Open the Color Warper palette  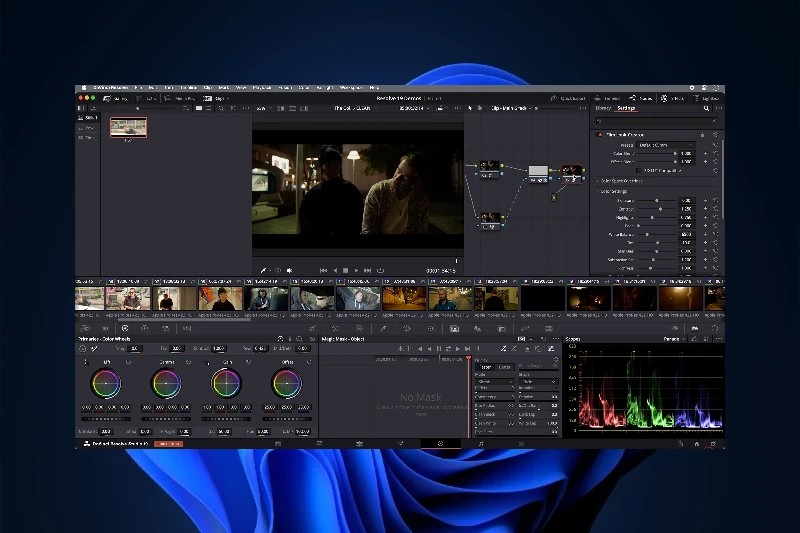pos(335,328)
